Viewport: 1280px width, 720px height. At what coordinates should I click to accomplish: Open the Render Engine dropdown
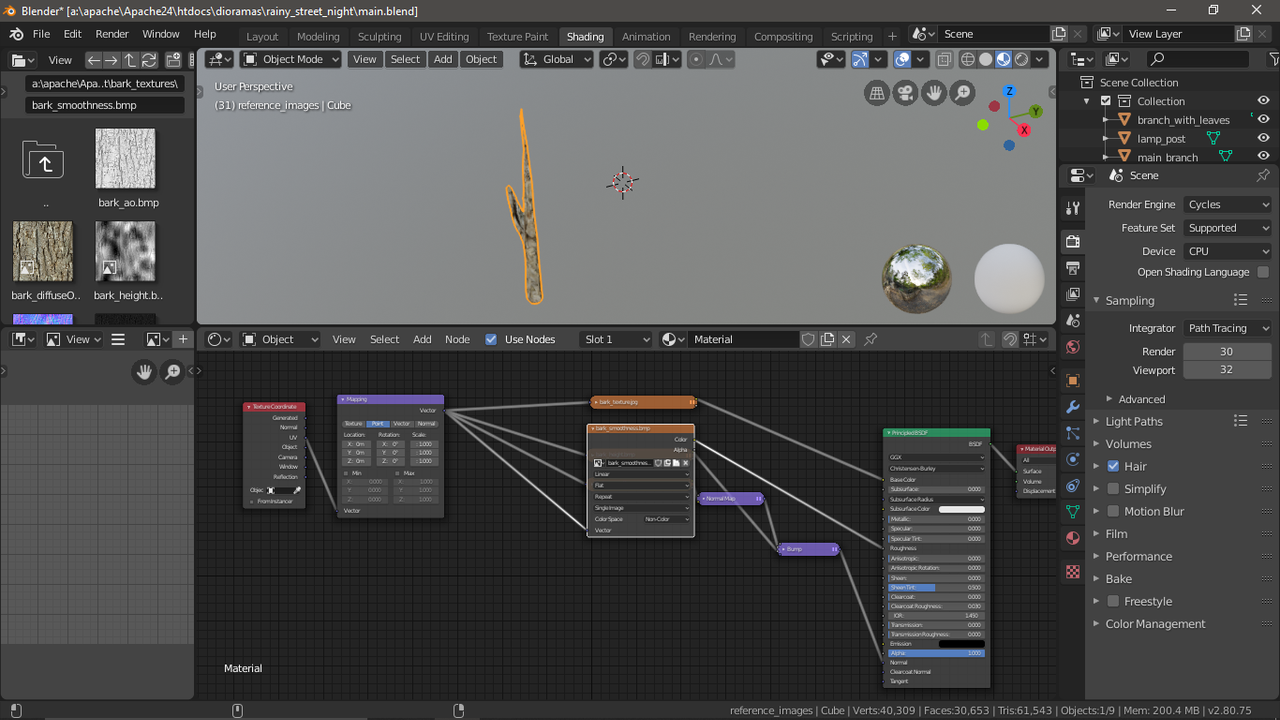point(1227,204)
